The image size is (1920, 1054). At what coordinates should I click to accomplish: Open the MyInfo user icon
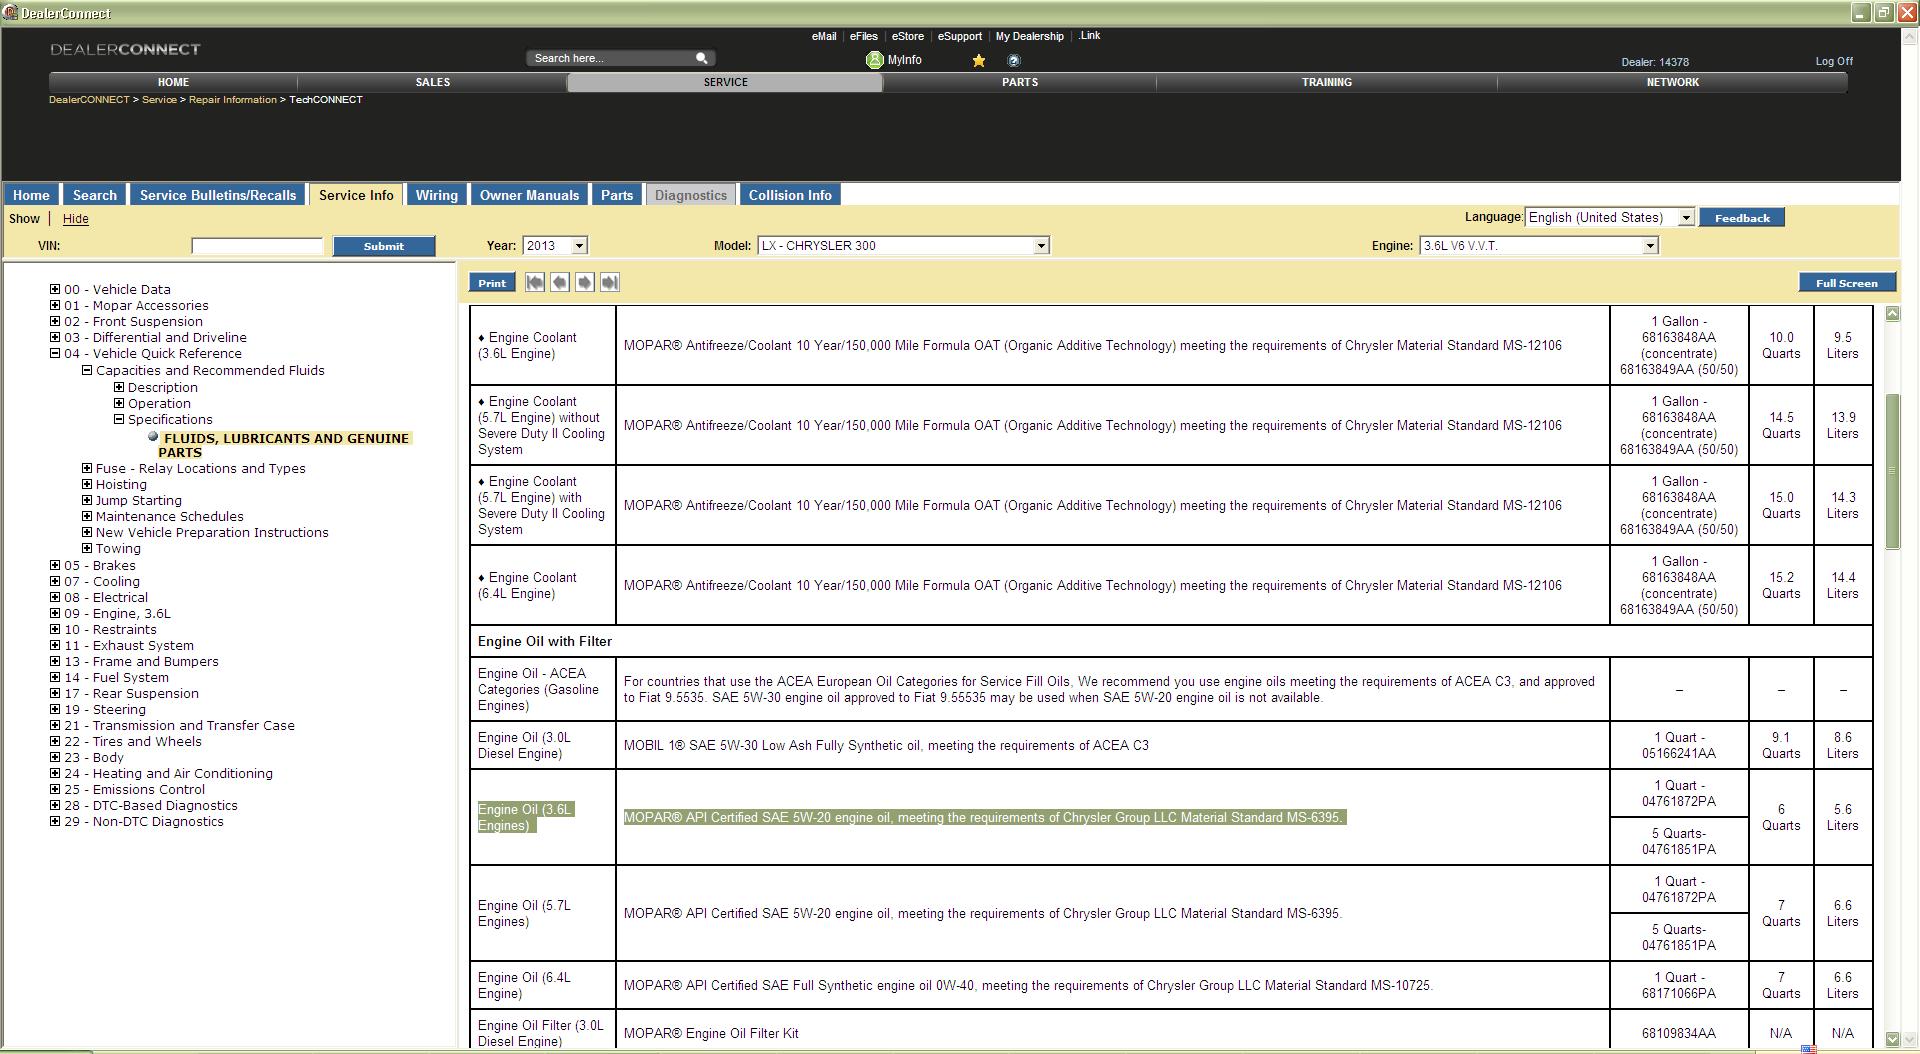874,60
